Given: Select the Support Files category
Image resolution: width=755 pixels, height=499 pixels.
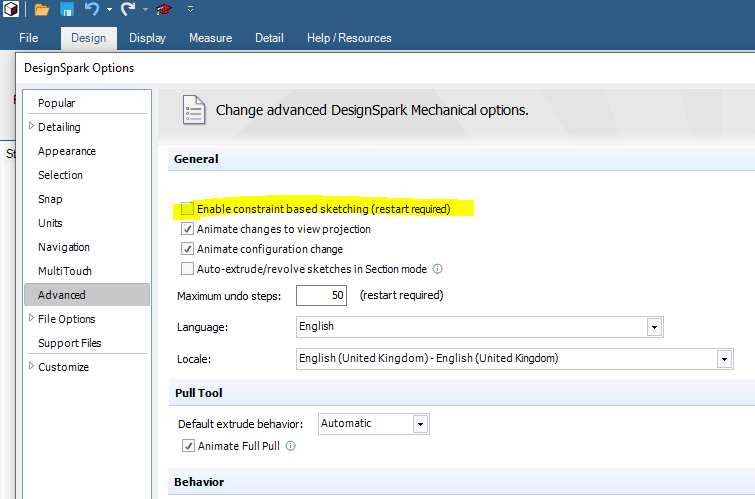Looking at the screenshot, I should [x=69, y=343].
